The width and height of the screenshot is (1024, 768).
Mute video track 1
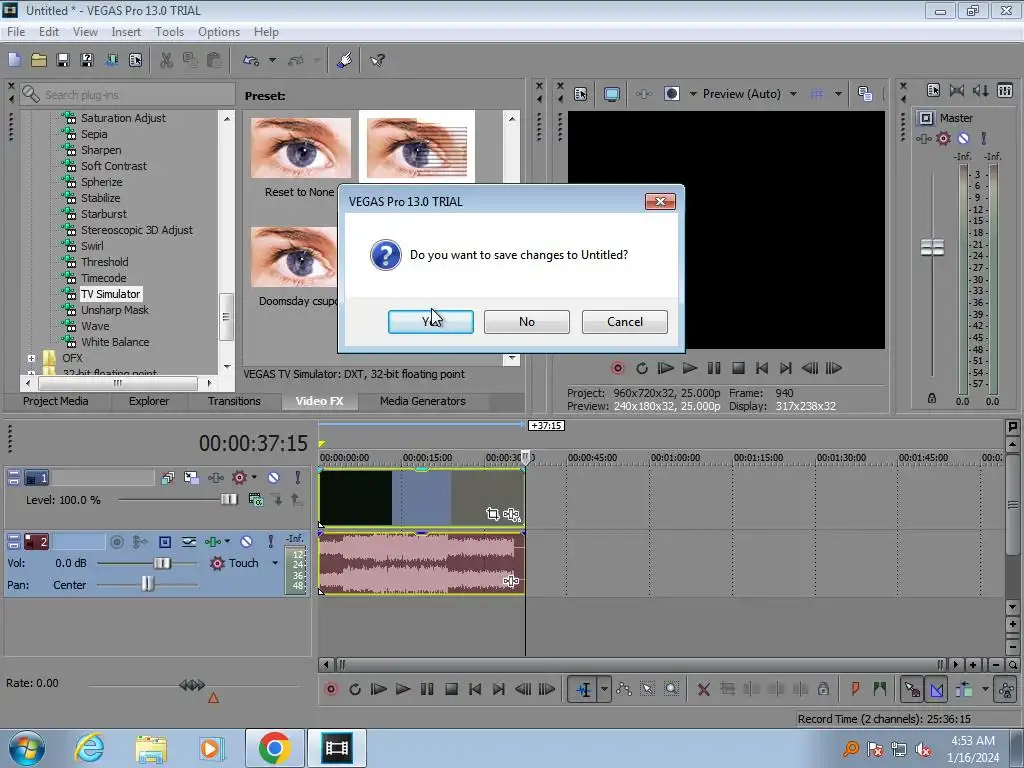(274, 477)
